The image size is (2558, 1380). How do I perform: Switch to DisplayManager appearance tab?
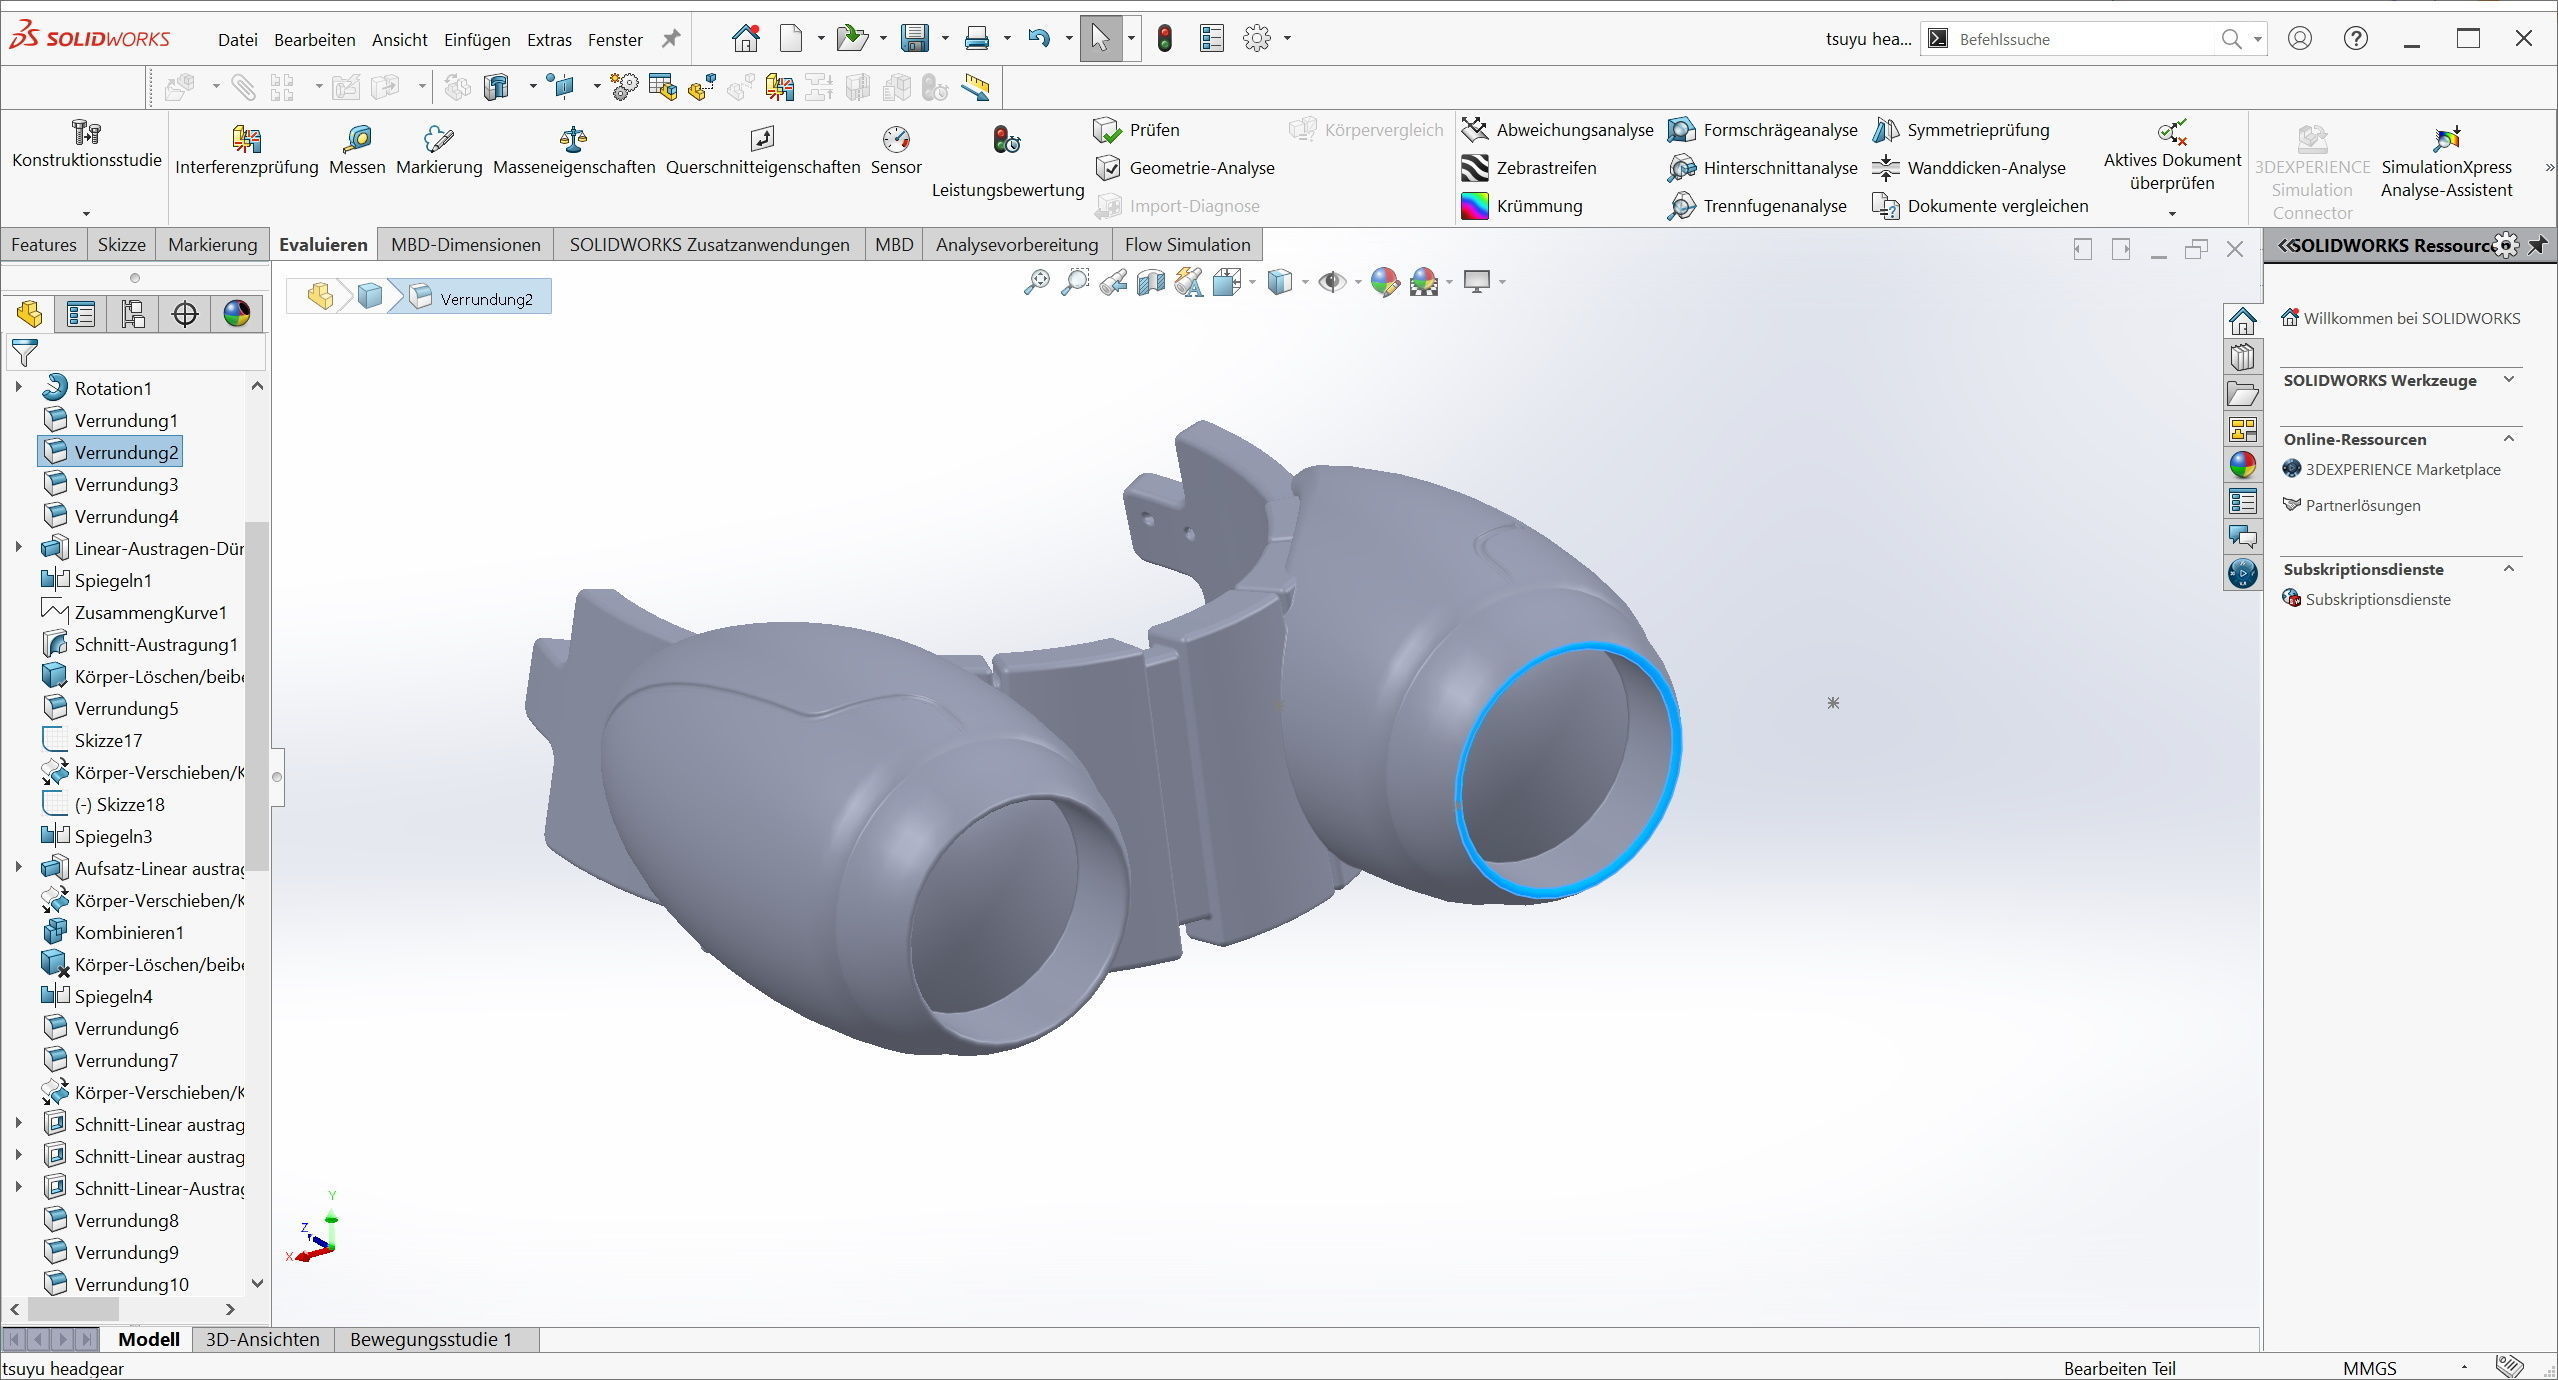237,314
